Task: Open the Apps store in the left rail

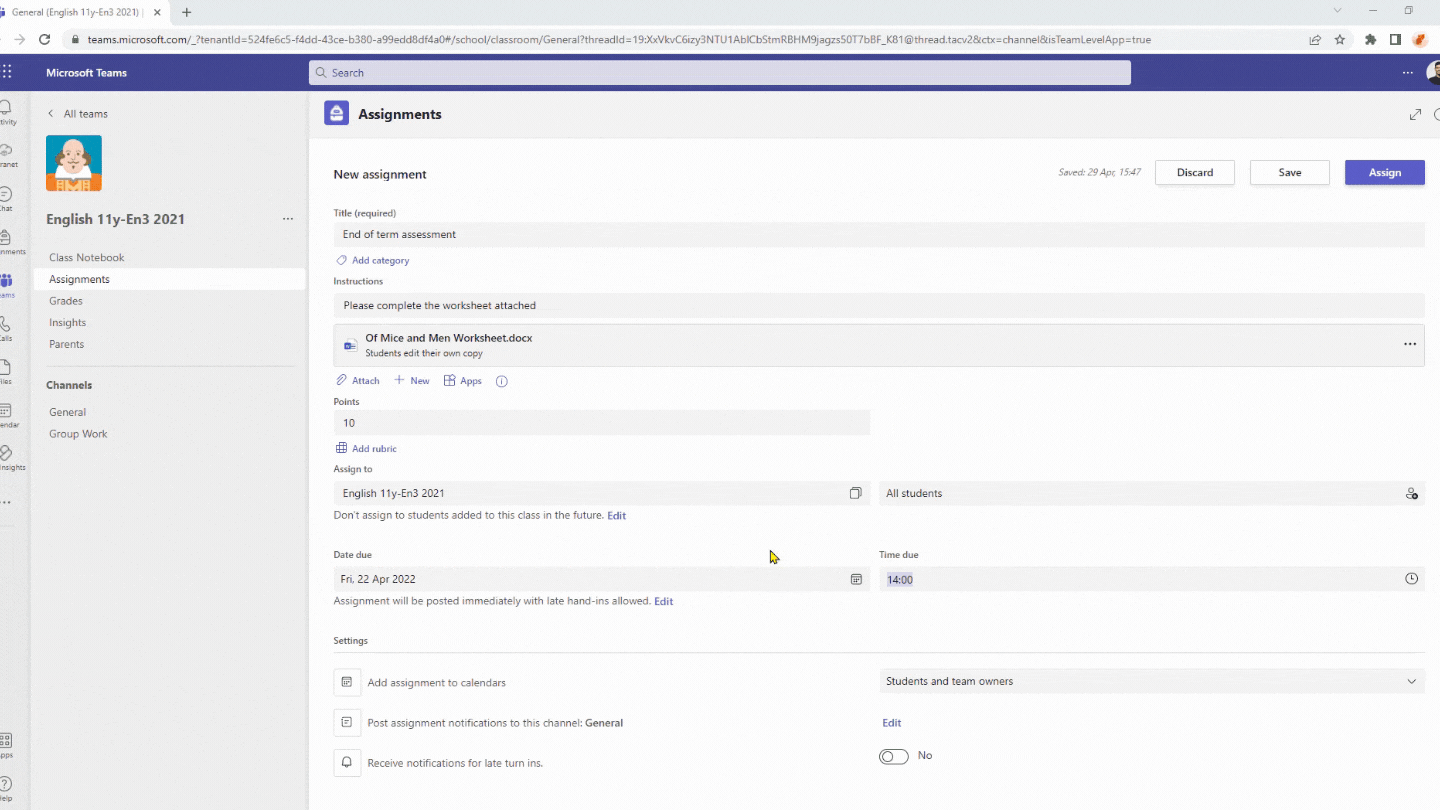Action: (6, 745)
